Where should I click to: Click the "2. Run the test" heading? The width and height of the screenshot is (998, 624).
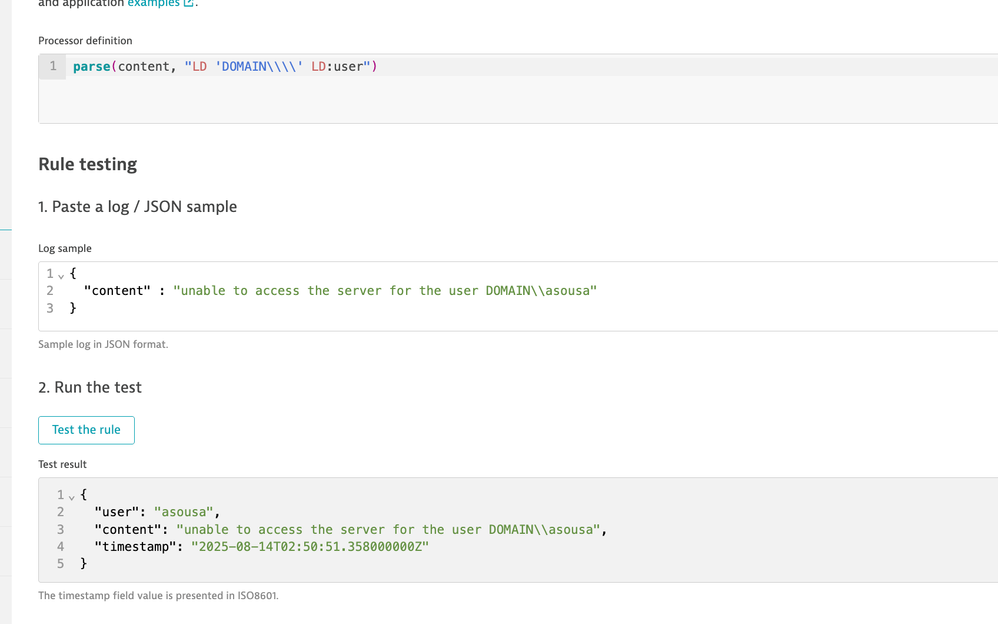(90, 387)
